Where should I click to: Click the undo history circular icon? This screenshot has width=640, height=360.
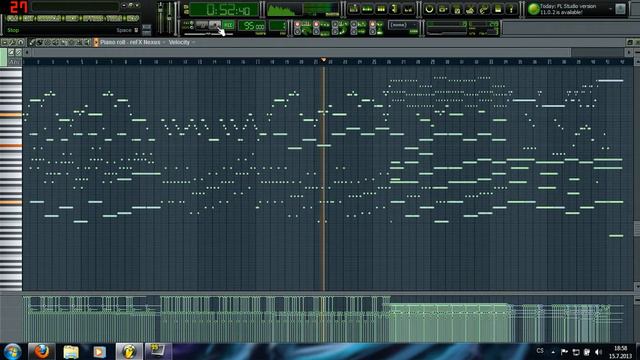point(429,9)
